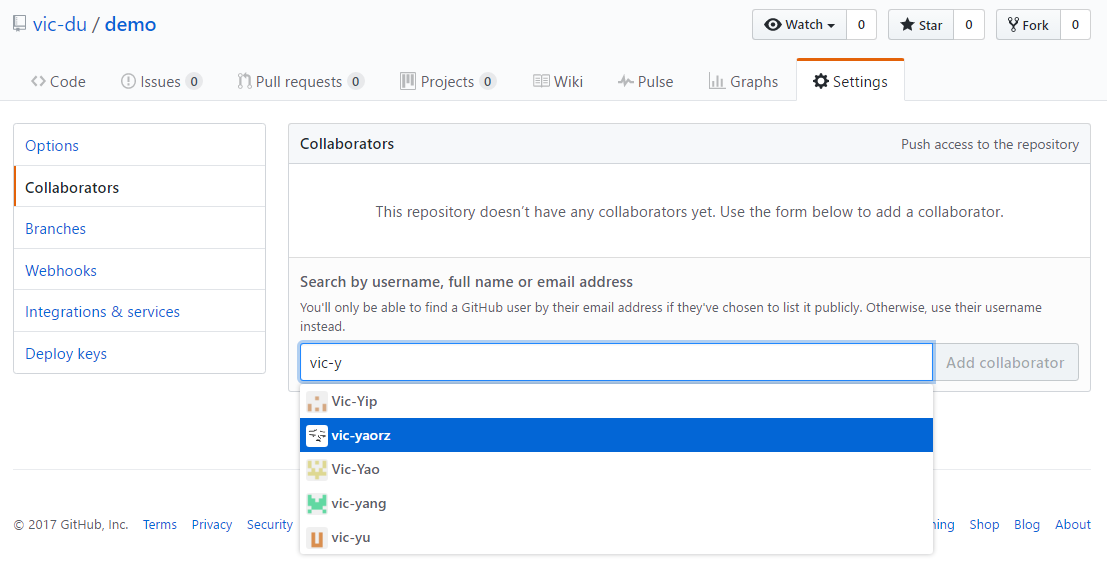
Task: Select Collaborators in the settings sidebar
Action: 140,187
